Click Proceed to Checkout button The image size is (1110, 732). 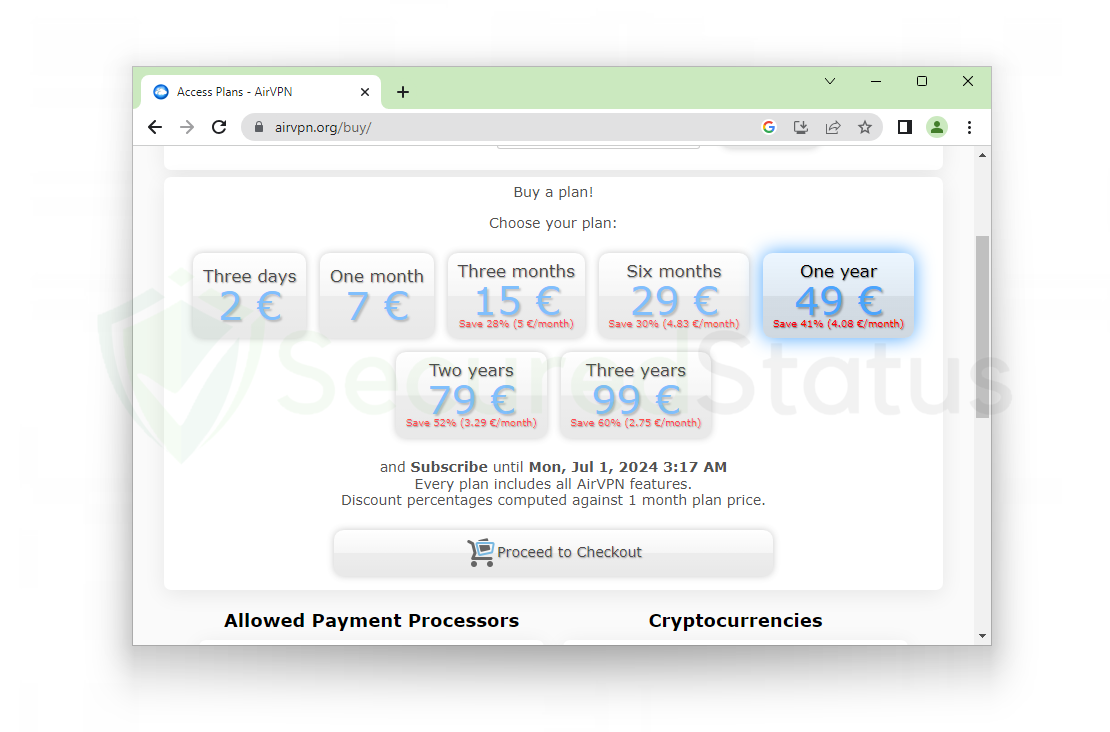pyautogui.click(x=554, y=552)
